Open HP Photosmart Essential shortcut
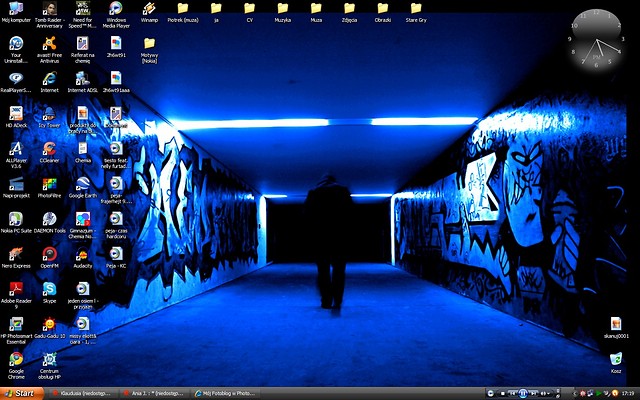The image size is (640, 400). tap(16, 331)
